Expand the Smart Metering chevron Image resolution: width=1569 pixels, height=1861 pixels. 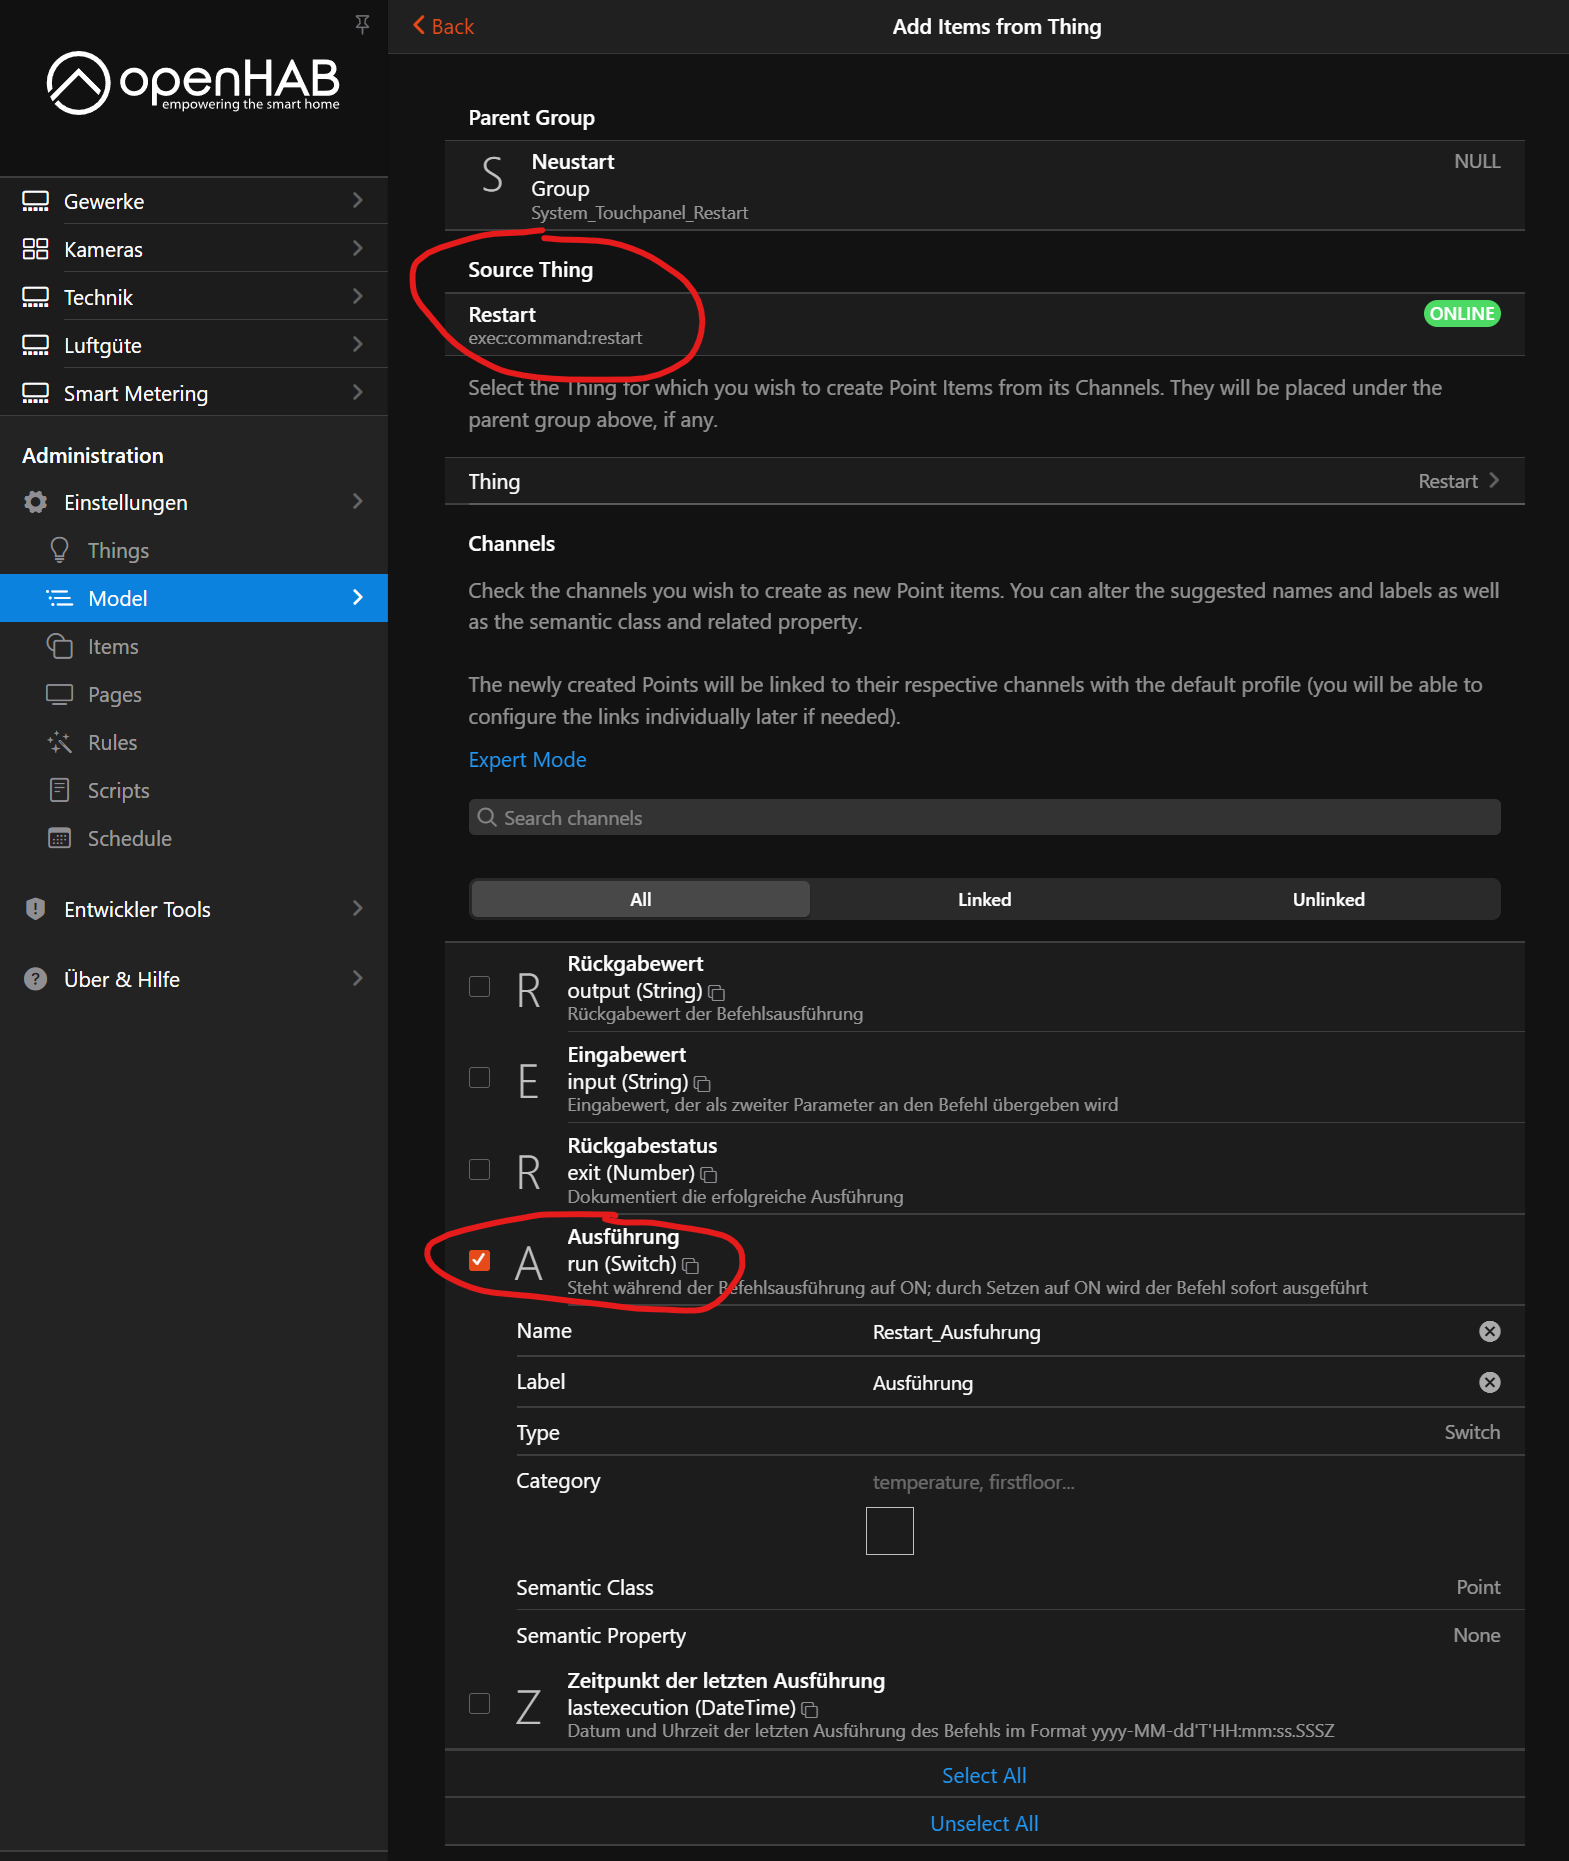357,392
